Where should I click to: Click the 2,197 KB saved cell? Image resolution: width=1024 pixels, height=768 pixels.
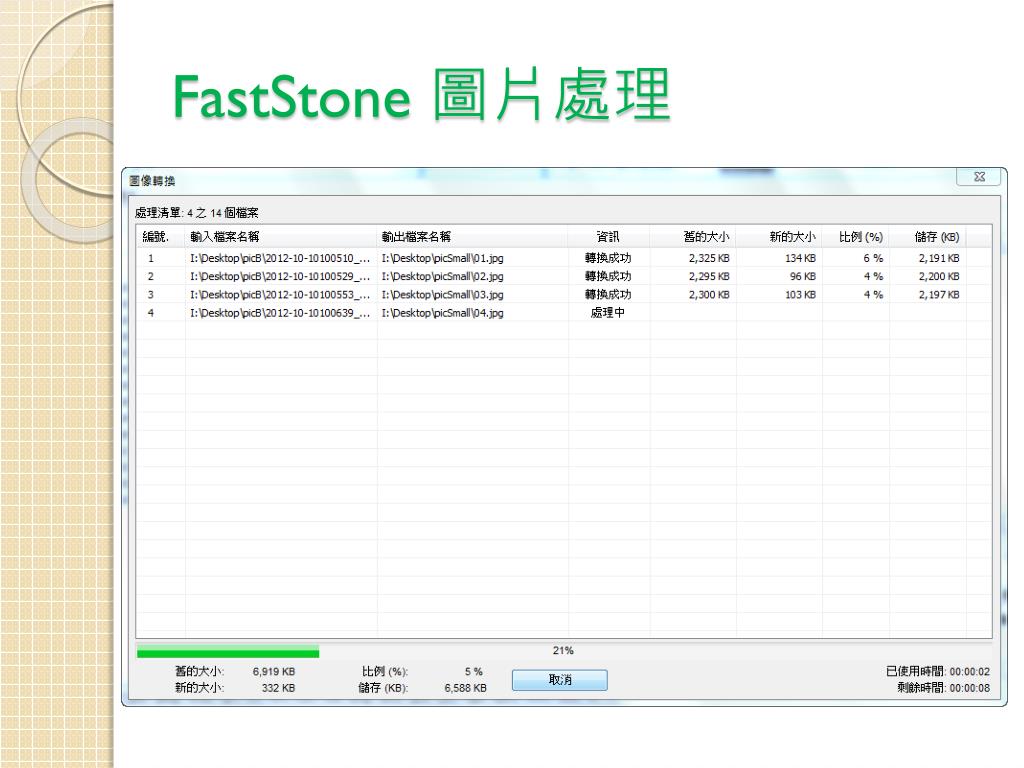click(939, 295)
